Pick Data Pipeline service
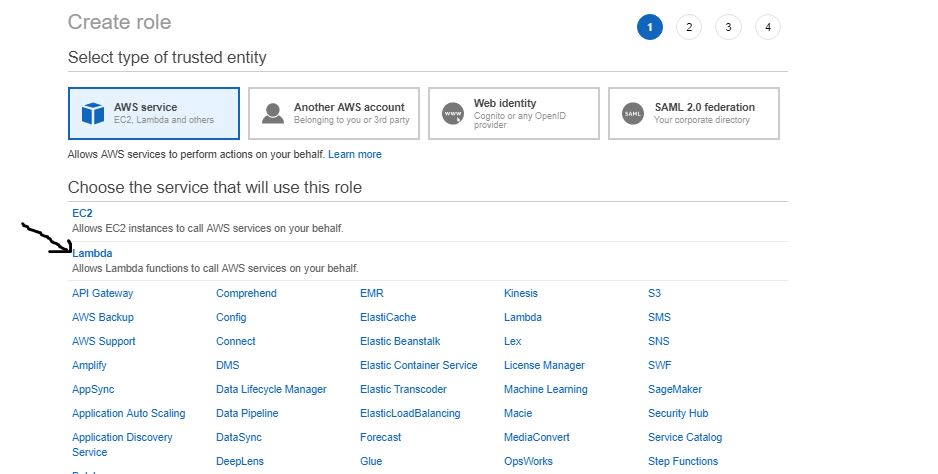Image resolution: width=938 pixels, height=474 pixels. 247,413
